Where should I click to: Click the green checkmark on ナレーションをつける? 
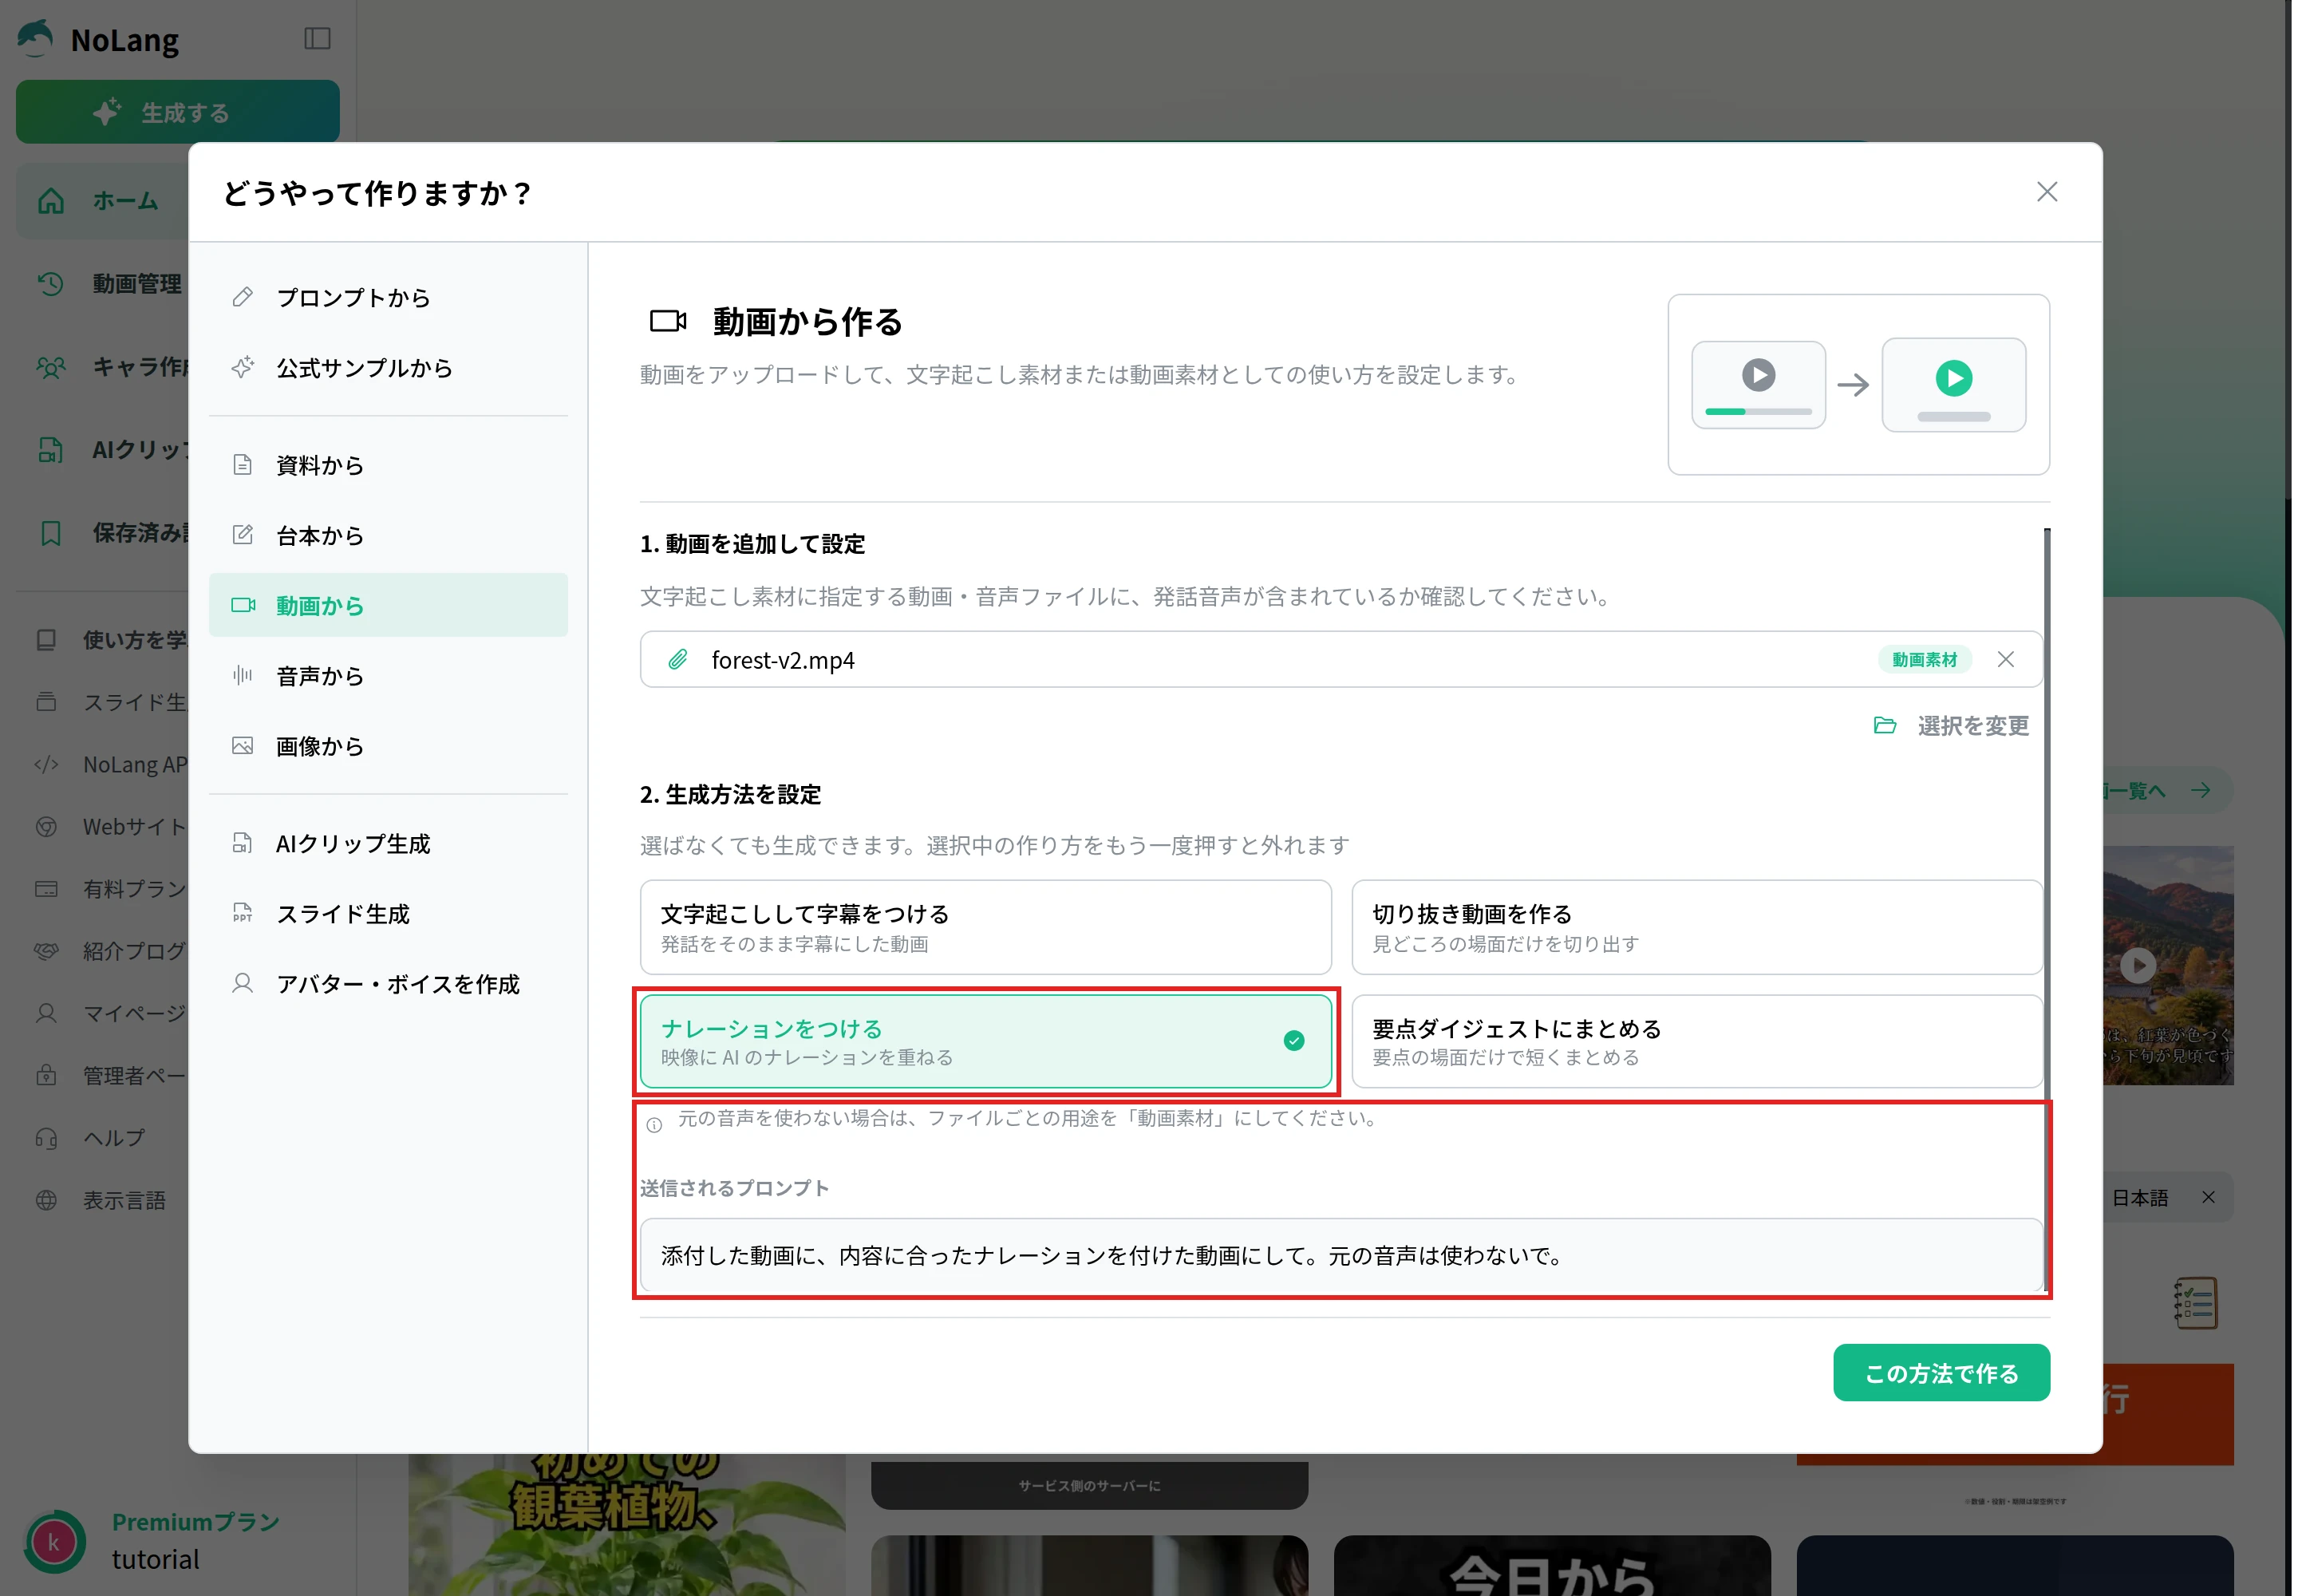click(x=1293, y=1041)
